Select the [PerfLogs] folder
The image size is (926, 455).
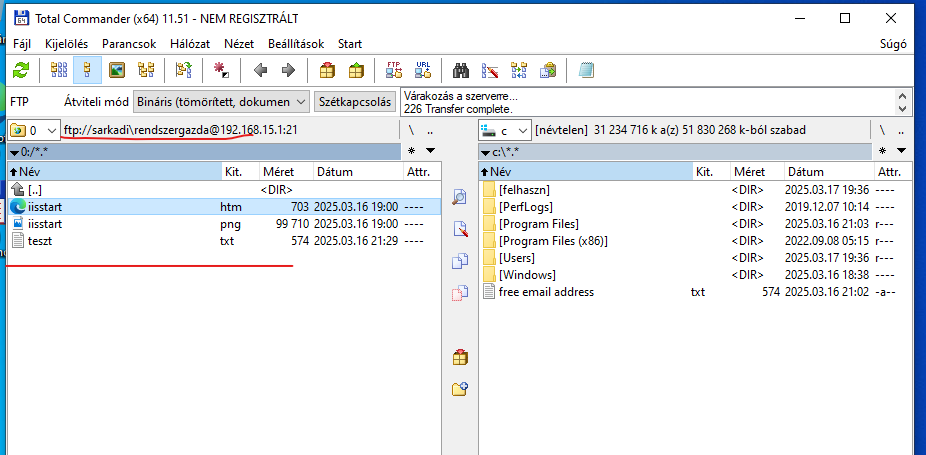(694, 207)
